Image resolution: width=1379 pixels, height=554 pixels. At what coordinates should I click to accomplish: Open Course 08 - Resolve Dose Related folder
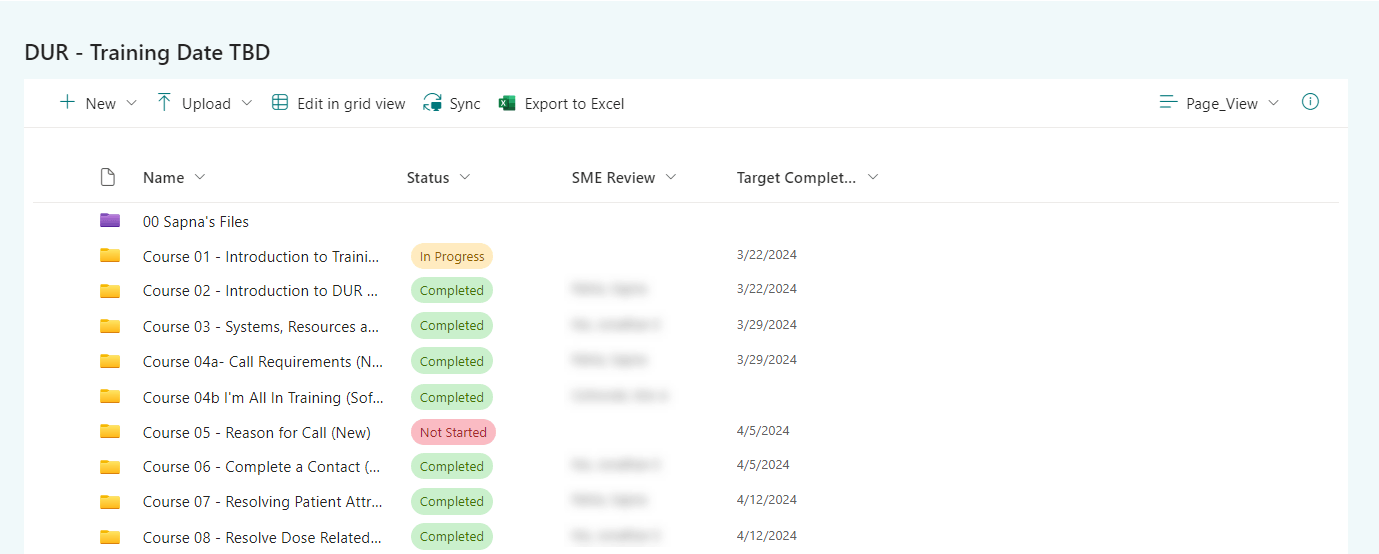tap(262, 537)
